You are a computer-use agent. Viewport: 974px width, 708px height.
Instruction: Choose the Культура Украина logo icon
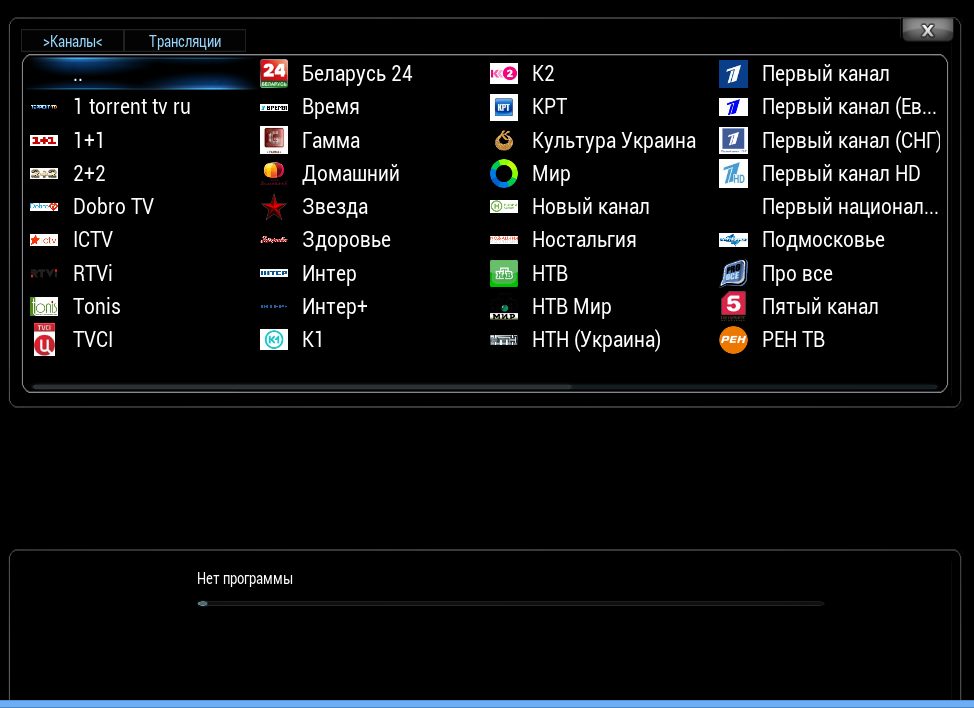(504, 141)
